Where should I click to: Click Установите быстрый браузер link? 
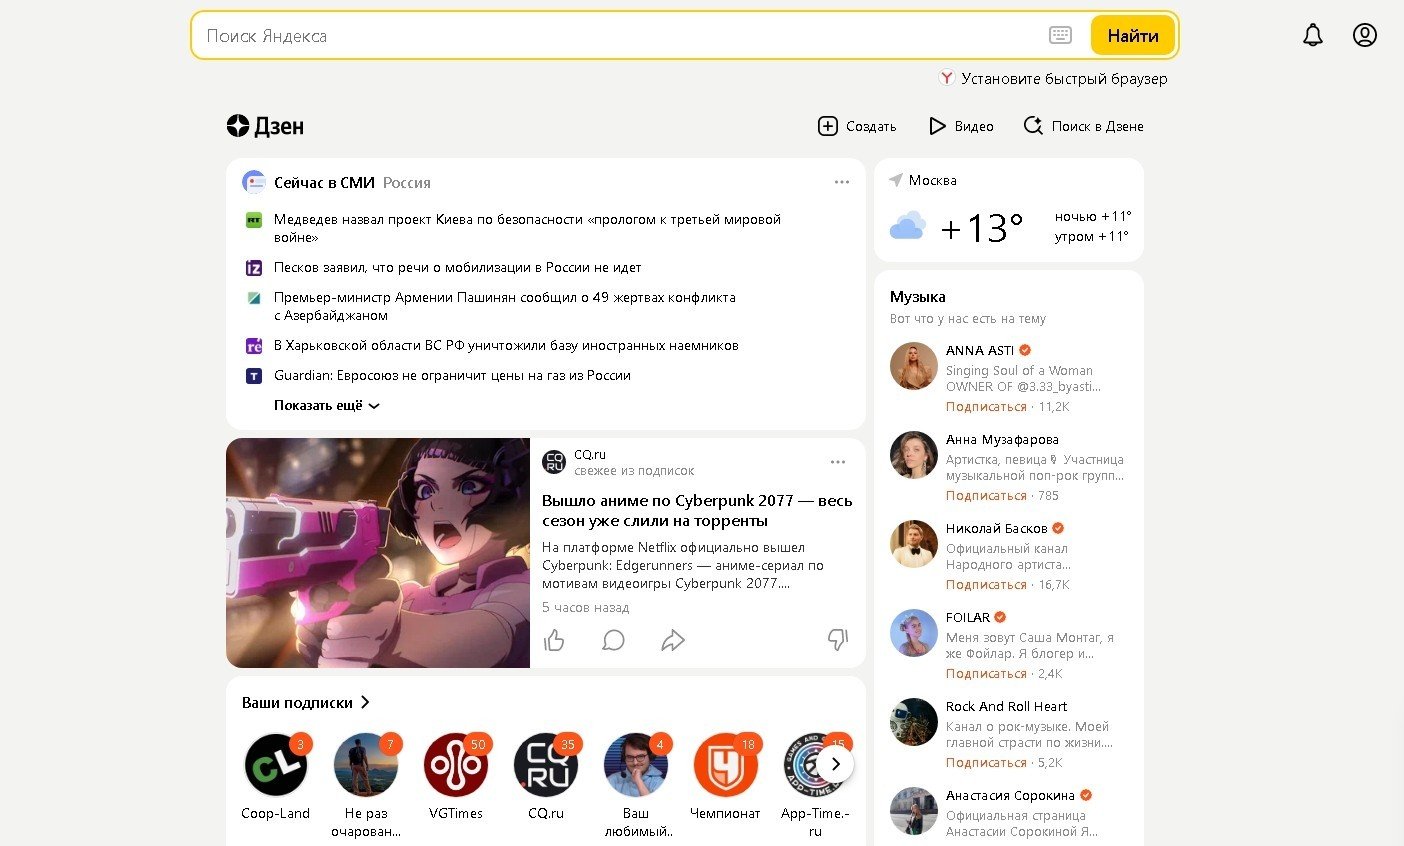point(1064,78)
